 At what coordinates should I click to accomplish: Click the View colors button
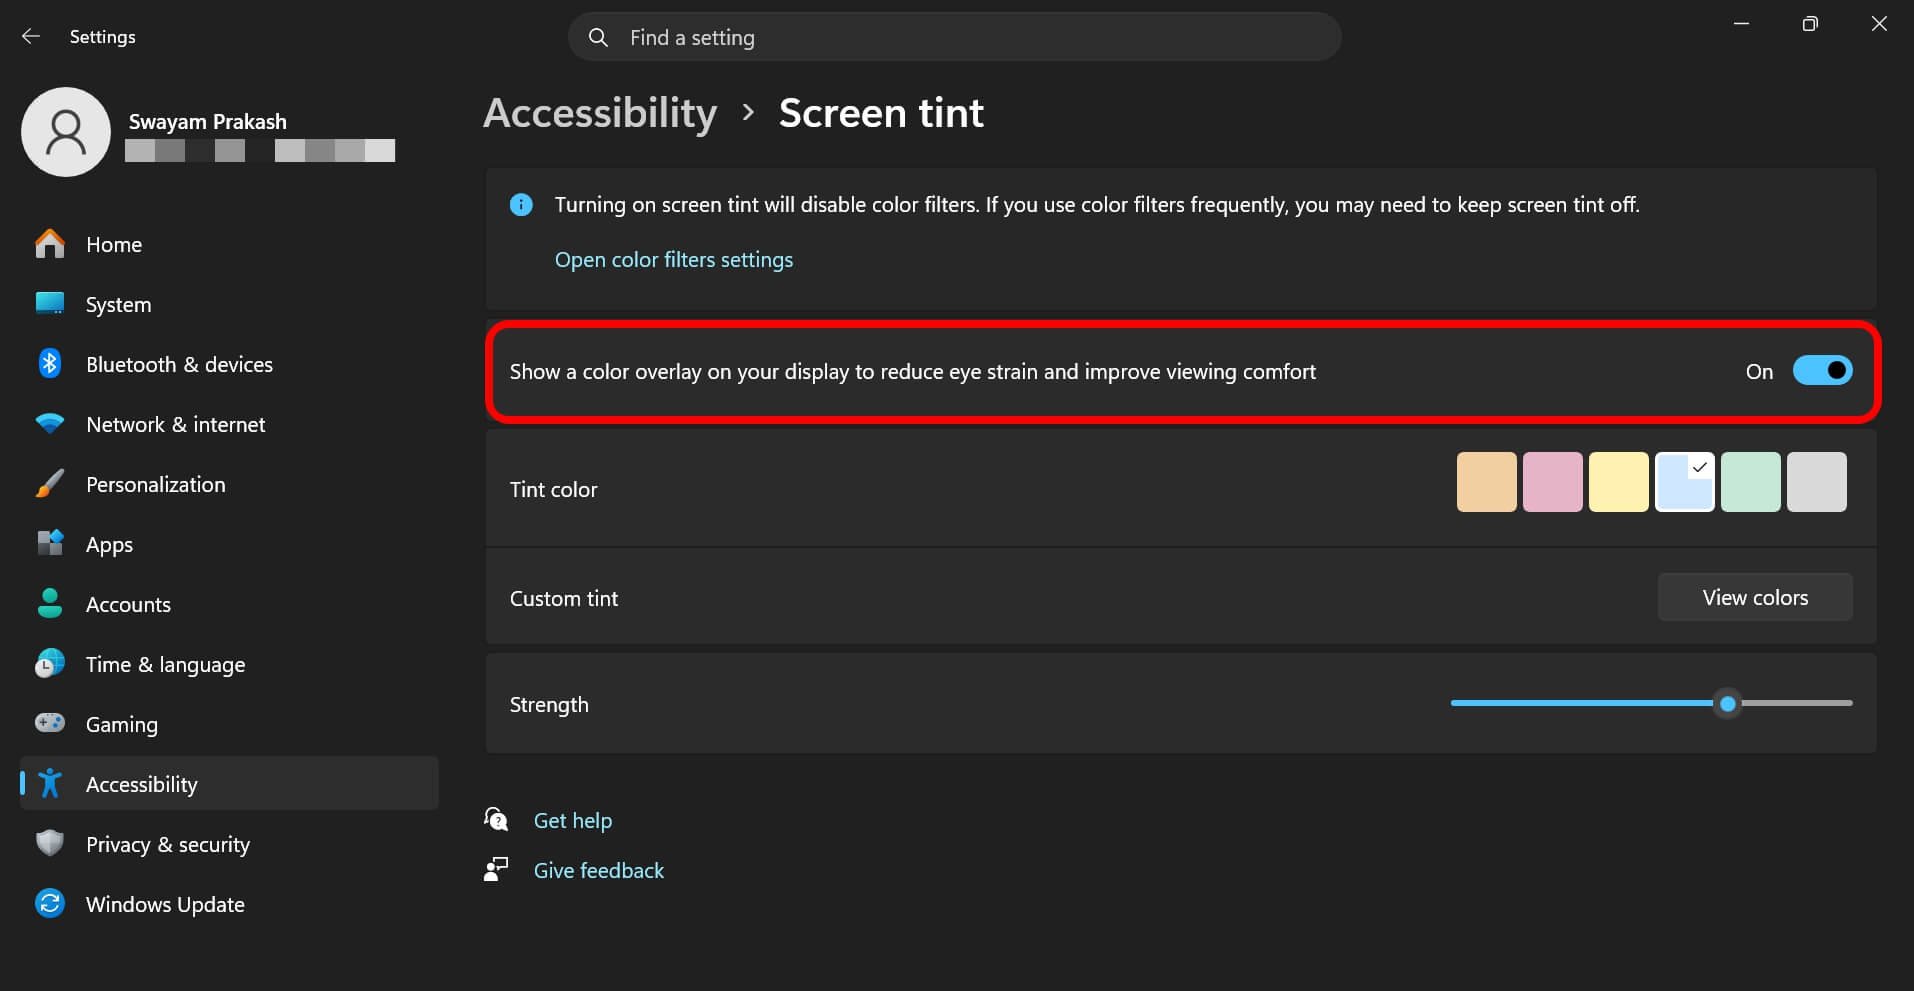(1755, 597)
